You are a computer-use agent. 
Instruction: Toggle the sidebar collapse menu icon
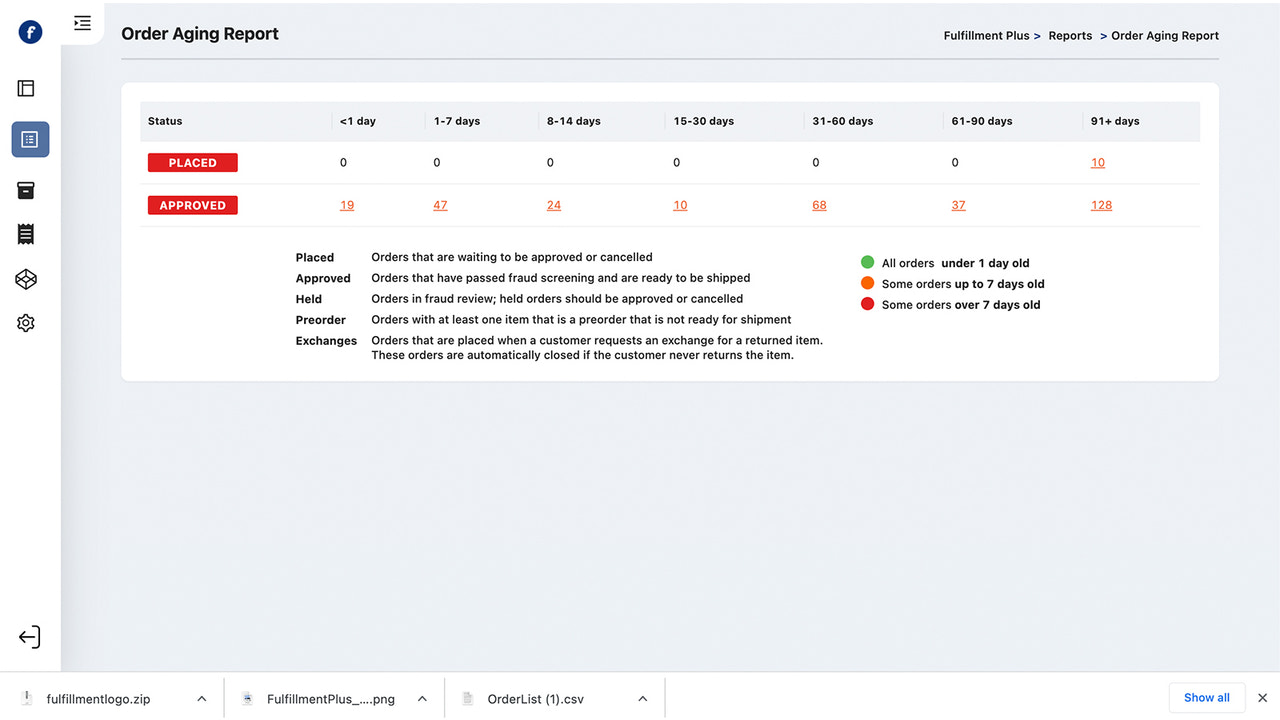coord(82,23)
